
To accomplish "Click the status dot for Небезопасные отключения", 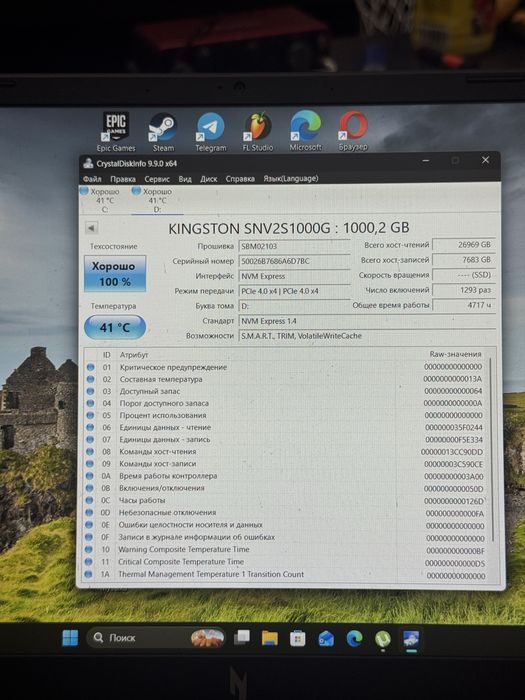I will (89, 512).
